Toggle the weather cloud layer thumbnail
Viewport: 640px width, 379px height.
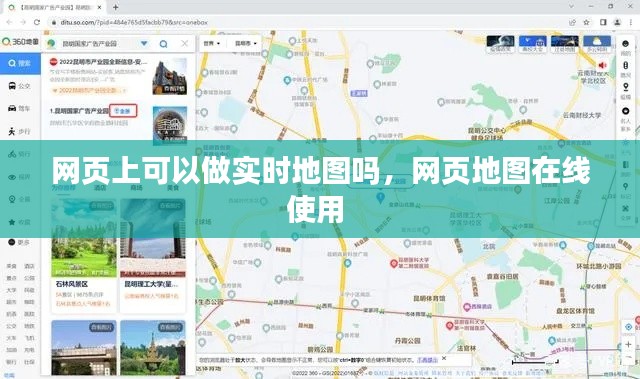click(597, 44)
